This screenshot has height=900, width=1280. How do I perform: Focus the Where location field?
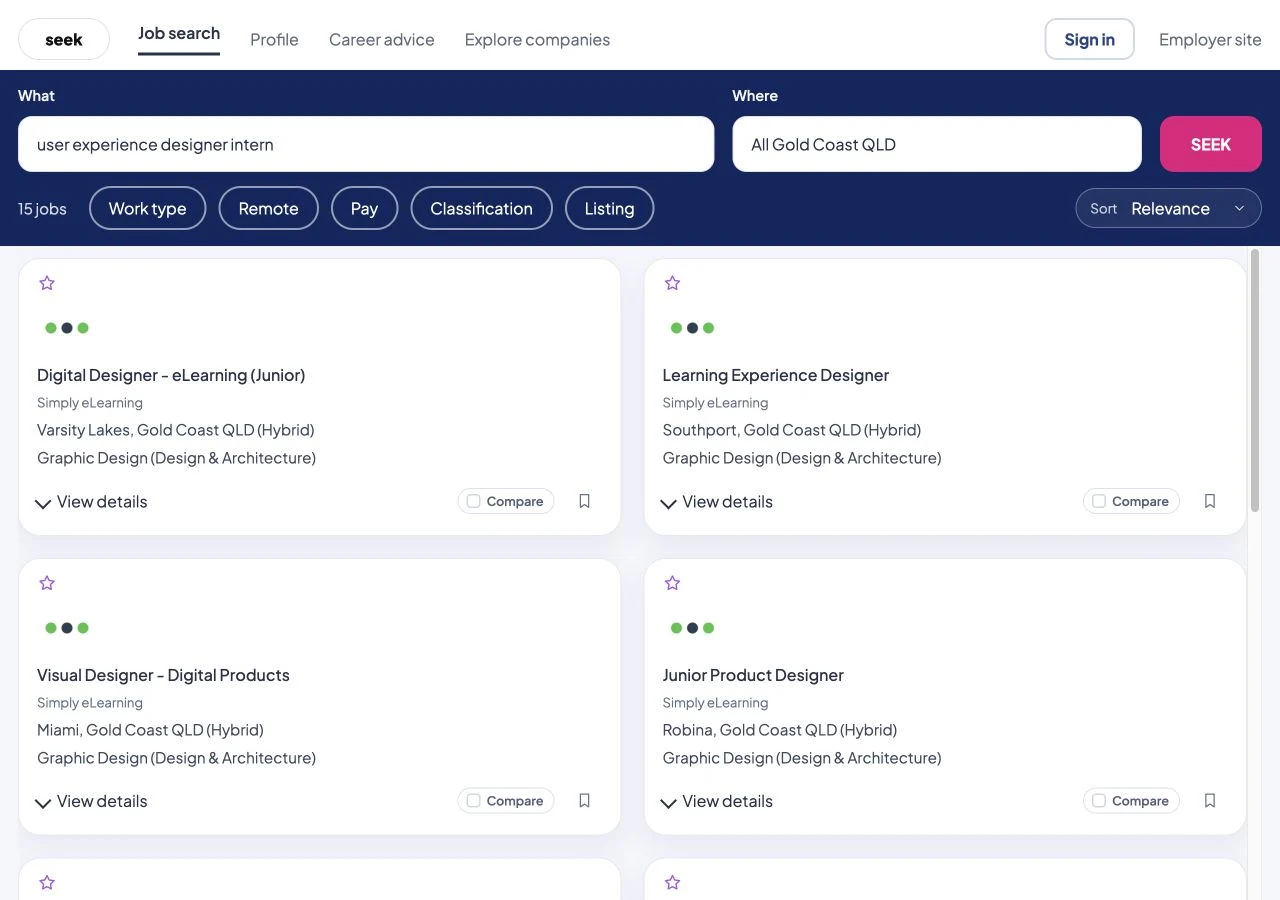937,144
